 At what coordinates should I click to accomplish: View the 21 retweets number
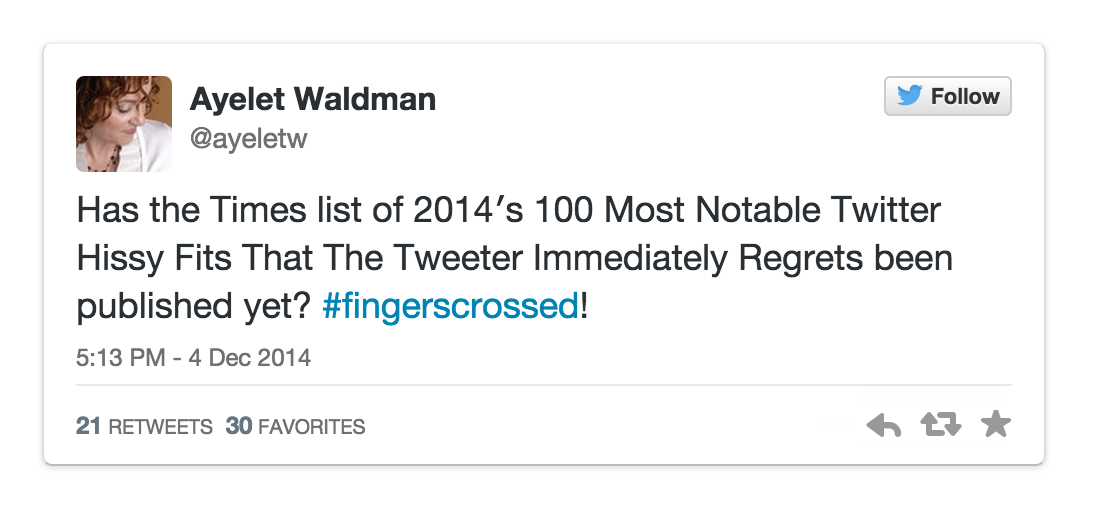click(88, 427)
